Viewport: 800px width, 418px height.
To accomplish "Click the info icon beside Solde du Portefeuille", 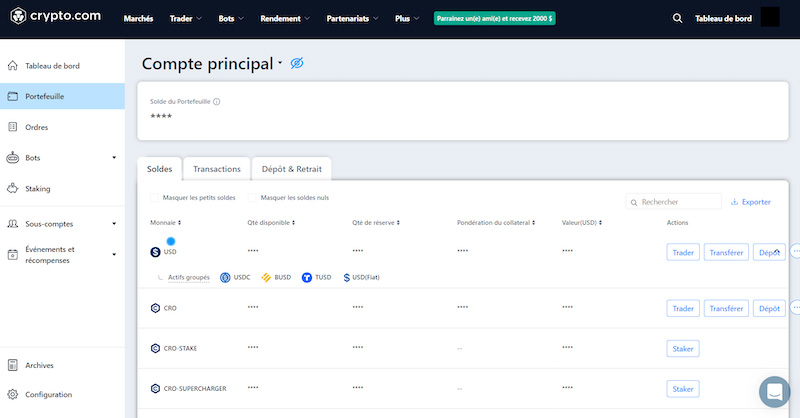I will (x=216, y=102).
